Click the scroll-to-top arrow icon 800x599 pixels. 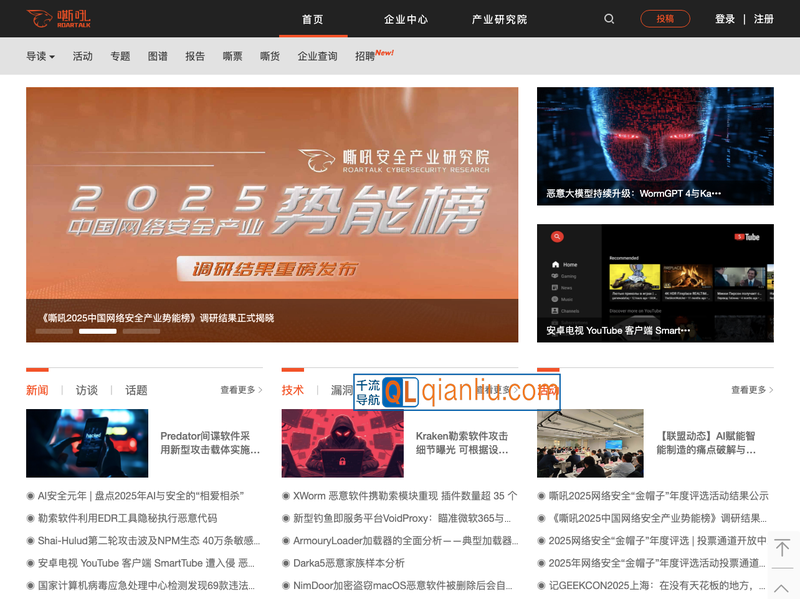(x=782, y=548)
